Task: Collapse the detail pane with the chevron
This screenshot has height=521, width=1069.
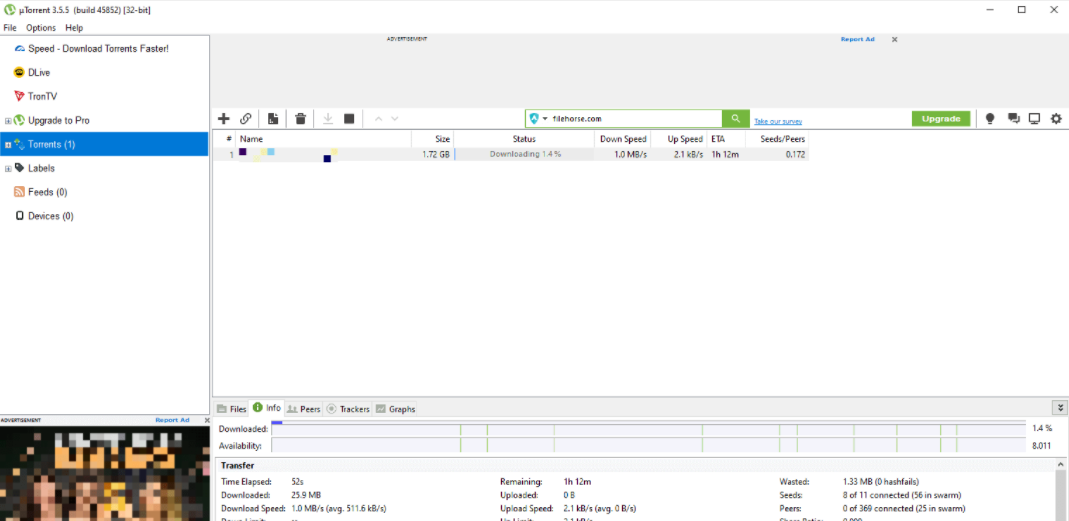Action: coord(1060,408)
